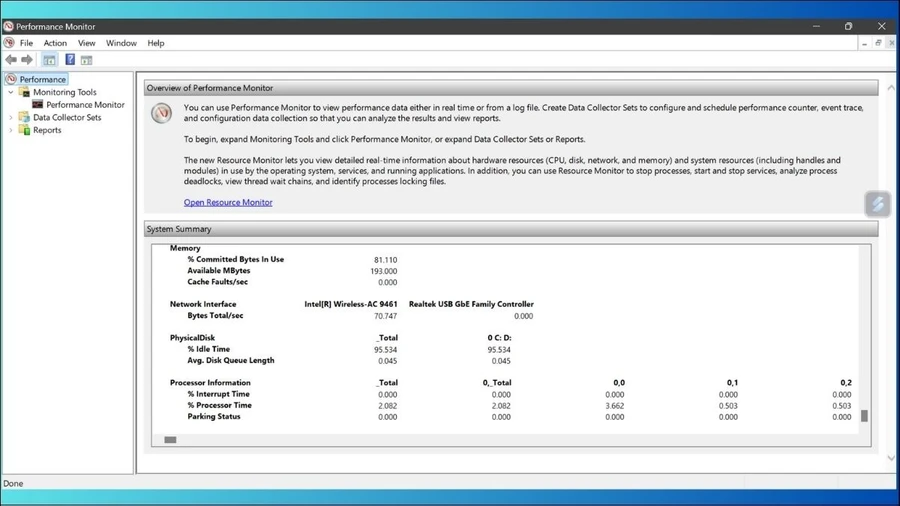The image size is (900, 506).
Task: Click the Open Resource Monitor link
Action: [x=228, y=203]
